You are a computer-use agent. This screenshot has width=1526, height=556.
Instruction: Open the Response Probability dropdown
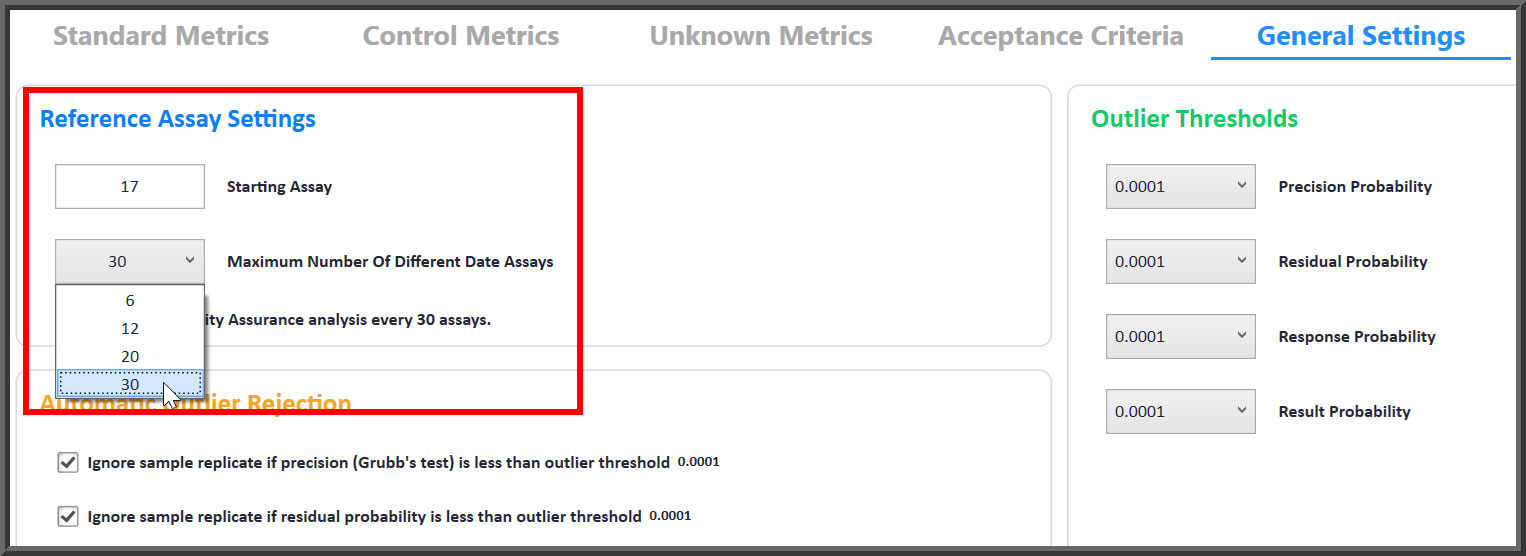[x=1180, y=337]
